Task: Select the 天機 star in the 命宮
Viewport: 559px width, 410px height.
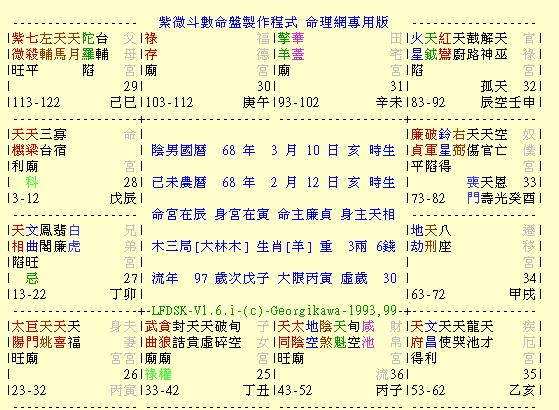Action: [18, 142]
